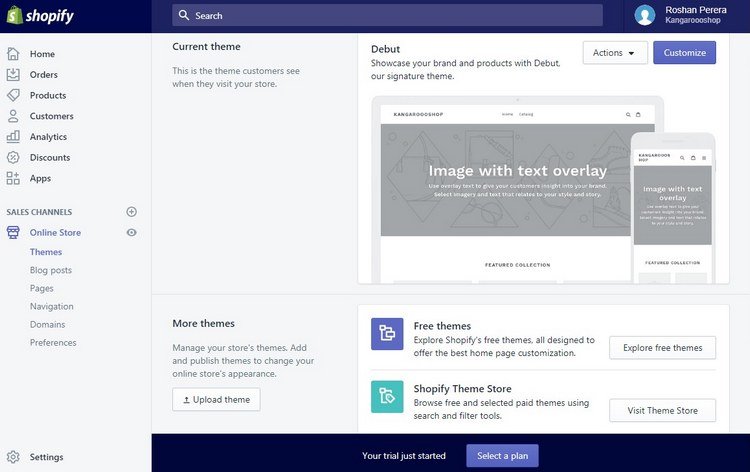Screen dimensions: 750x472
Task: Open Discounts section
Action: pos(50,157)
